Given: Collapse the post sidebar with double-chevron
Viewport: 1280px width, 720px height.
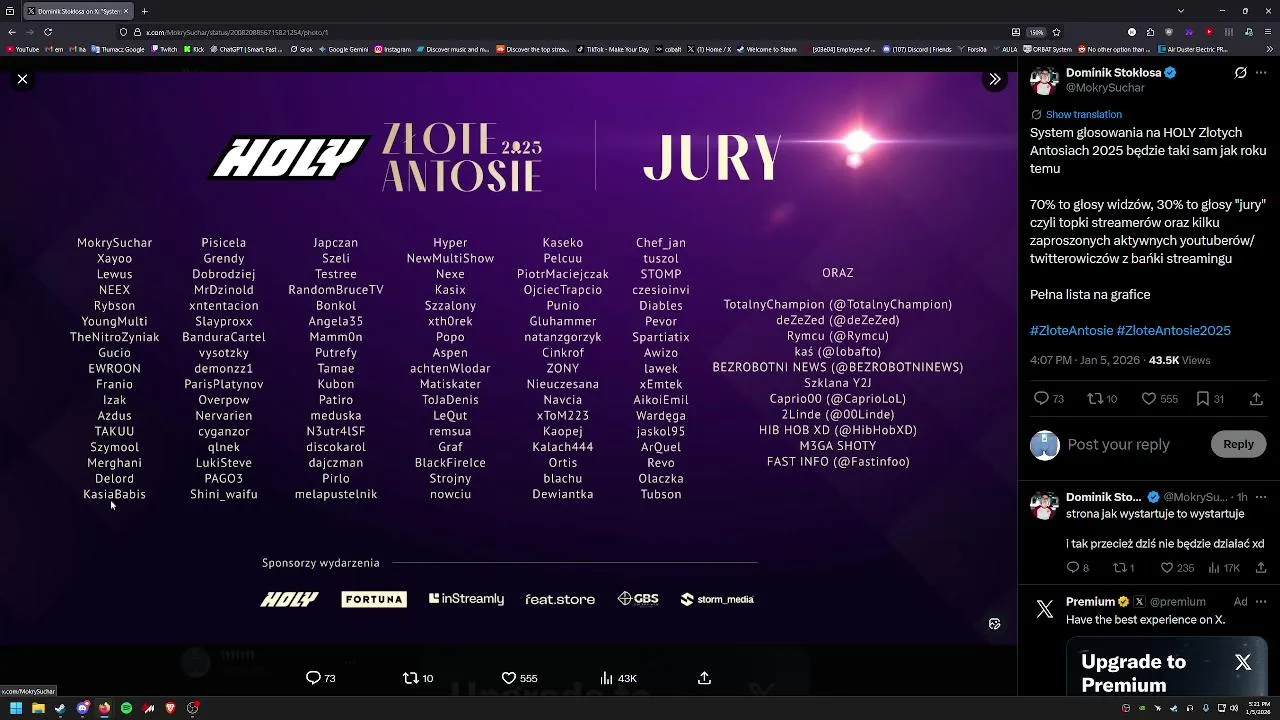Looking at the screenshot, I should point(994,79).
